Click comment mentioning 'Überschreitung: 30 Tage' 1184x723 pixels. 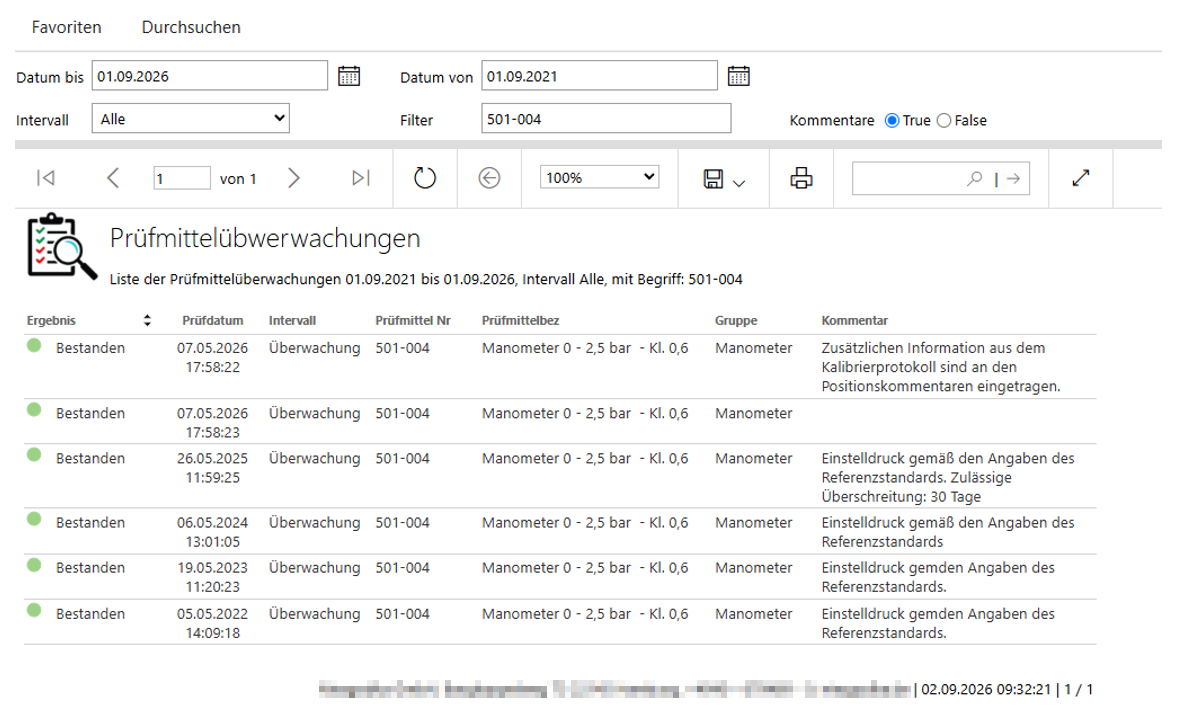(x=948, y=477)
